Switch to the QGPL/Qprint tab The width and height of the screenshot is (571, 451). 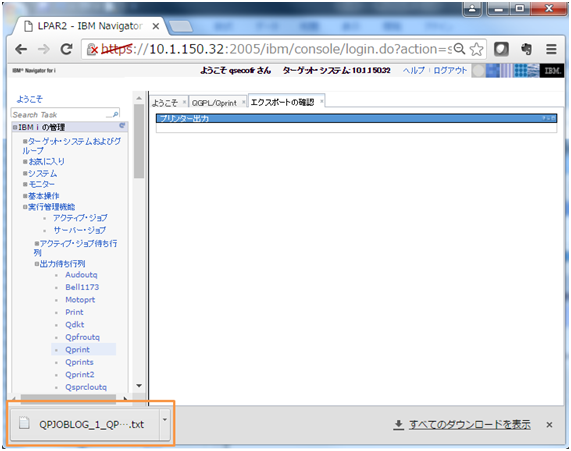(x=214, y=103)
